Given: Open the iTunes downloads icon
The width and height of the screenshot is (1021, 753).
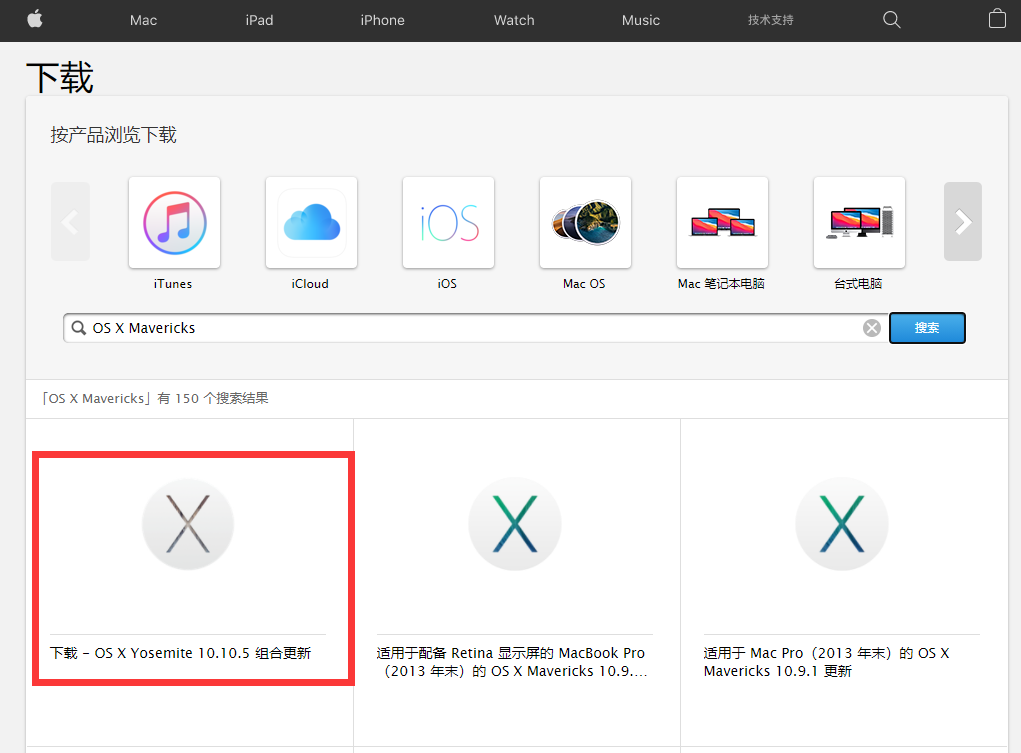Looking at the screenshot, I should click(175, 223).
